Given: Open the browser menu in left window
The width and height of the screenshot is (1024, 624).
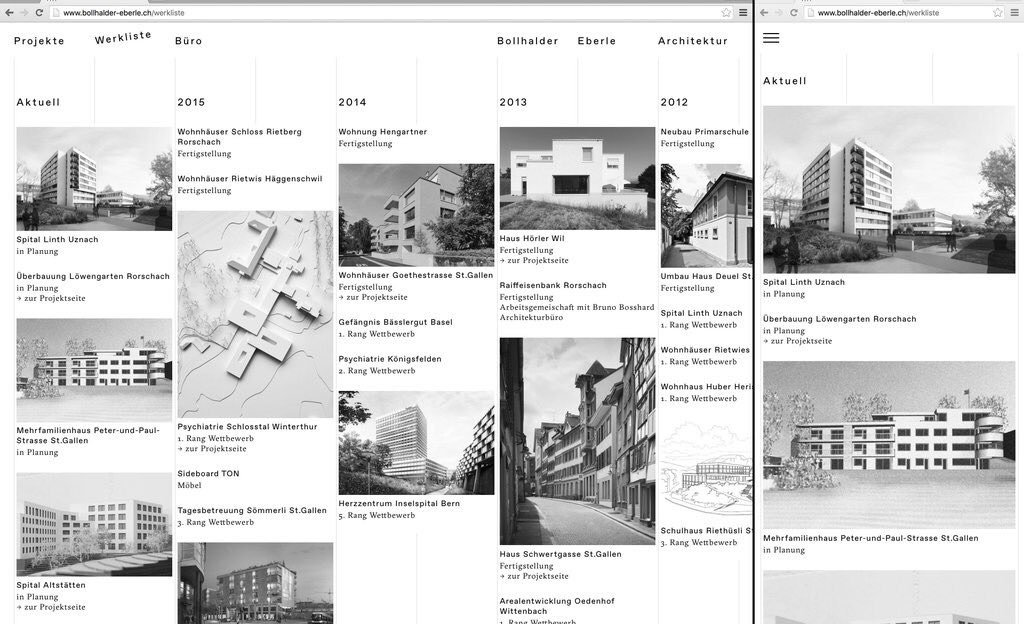Looking at the screenshot, I should coord(743,12).
